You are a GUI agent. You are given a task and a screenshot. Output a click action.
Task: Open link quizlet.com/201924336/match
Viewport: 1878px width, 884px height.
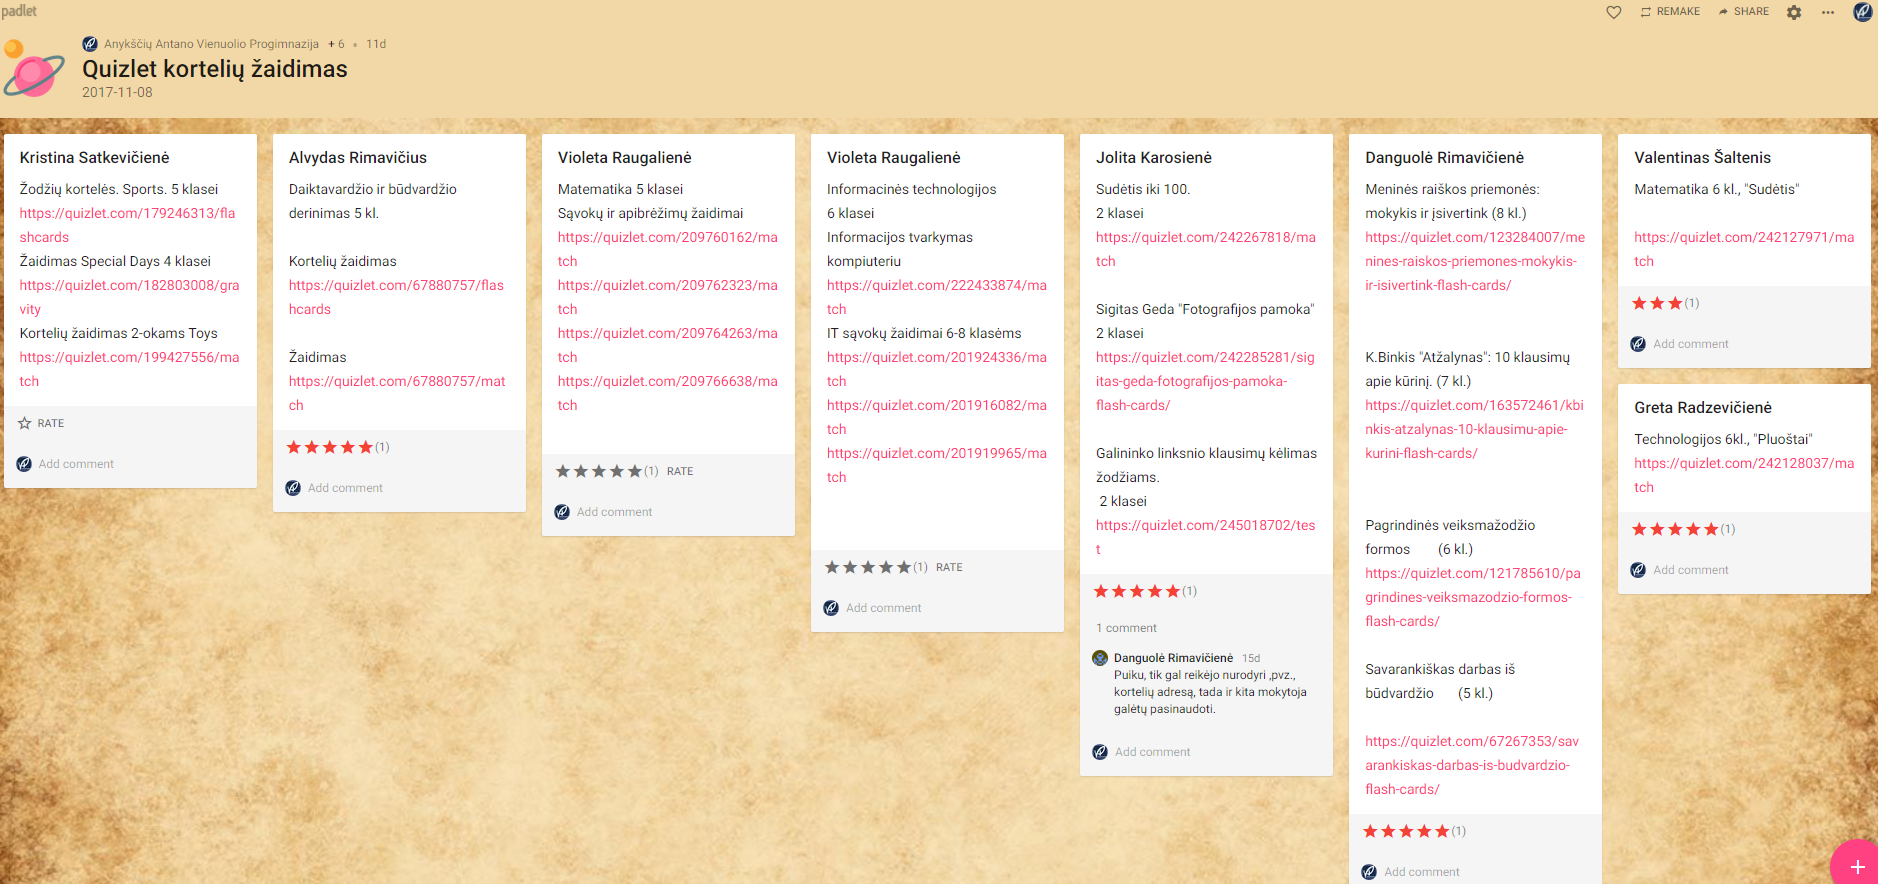[x=936, y=369]
